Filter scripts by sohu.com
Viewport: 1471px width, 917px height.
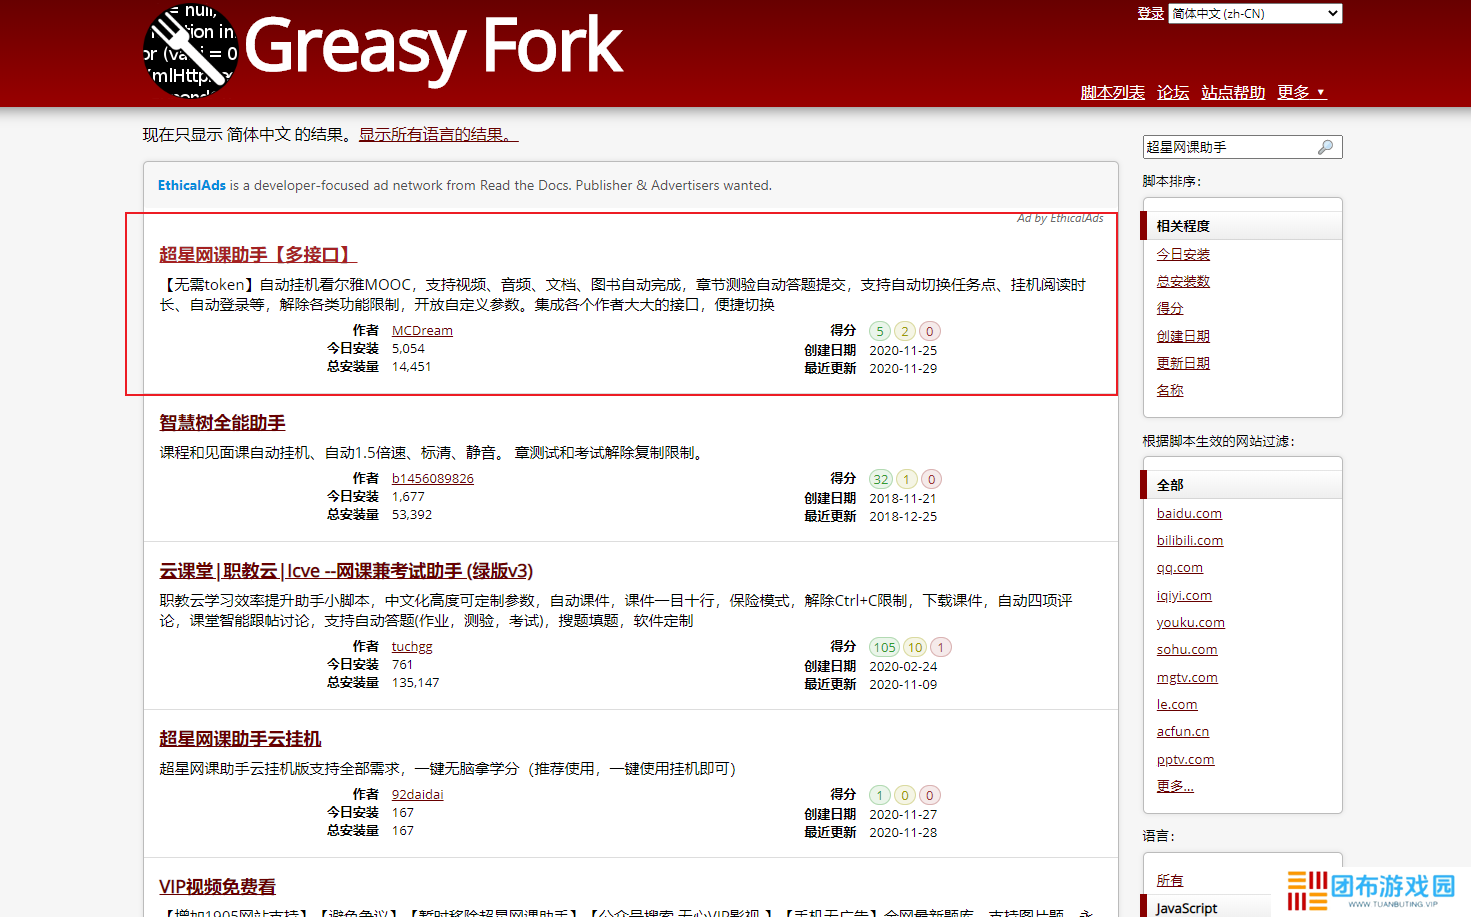[x=1187, y=649]
